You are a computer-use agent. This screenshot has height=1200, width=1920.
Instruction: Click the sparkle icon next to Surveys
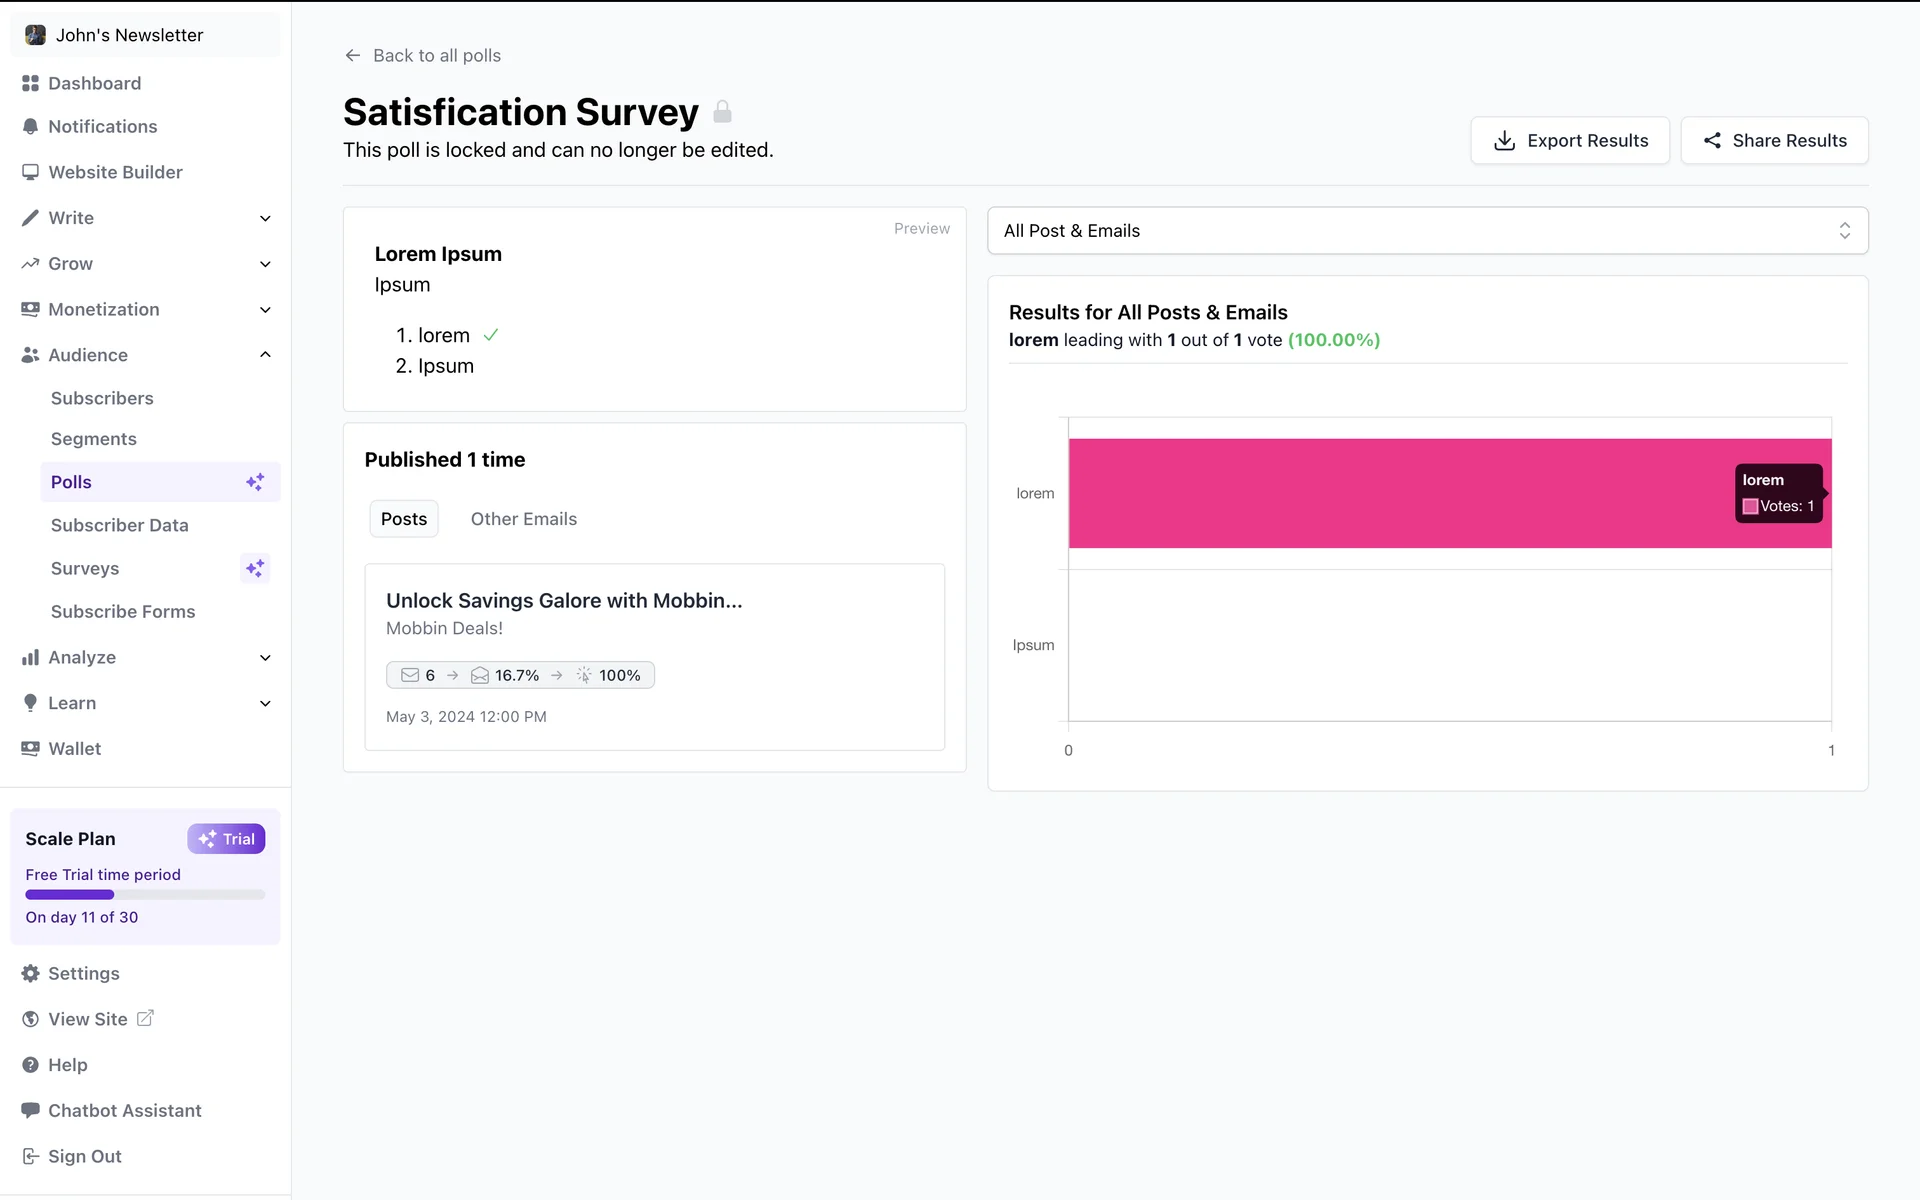click(x=255, y=568)
